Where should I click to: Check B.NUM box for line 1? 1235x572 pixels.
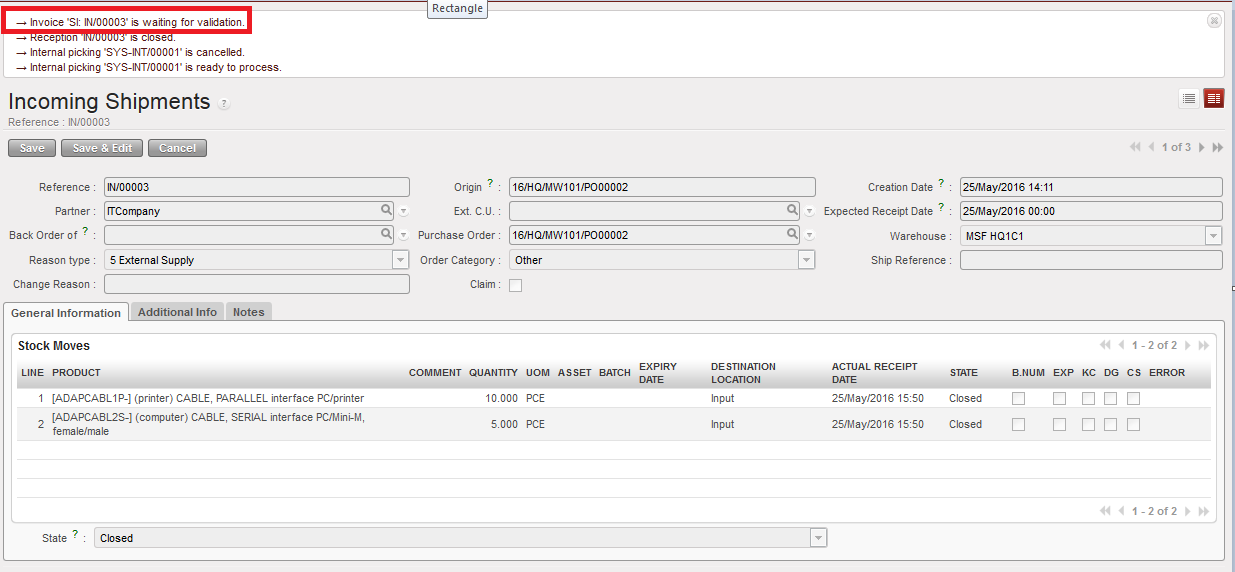coord(1018,398)
